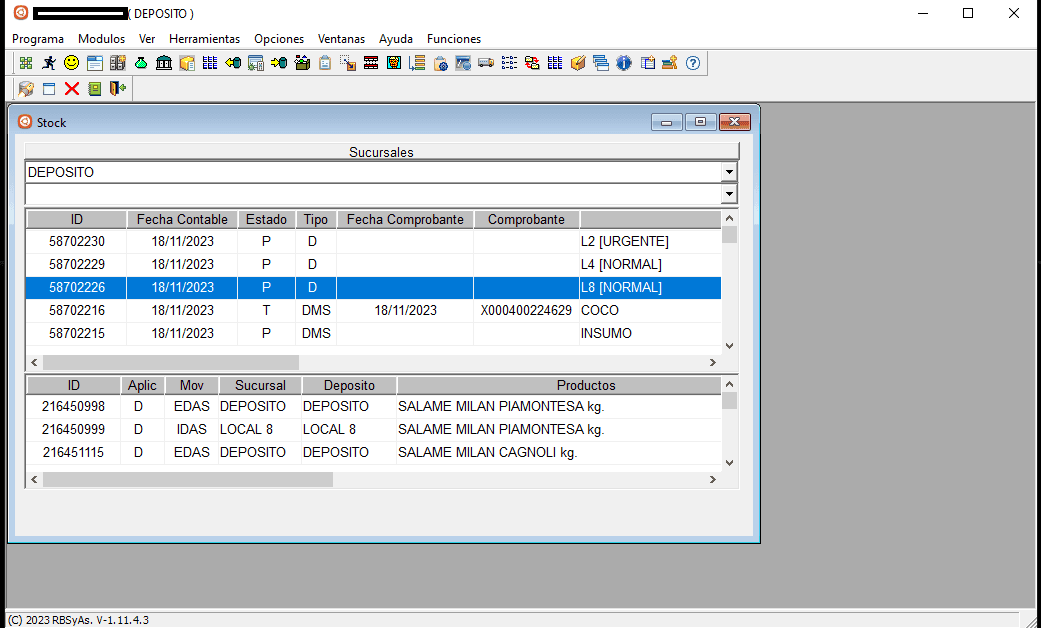Select the row with ID 58702230
Image resolution: width=1041 pixels, height=628 pixels.
point(373,241)
